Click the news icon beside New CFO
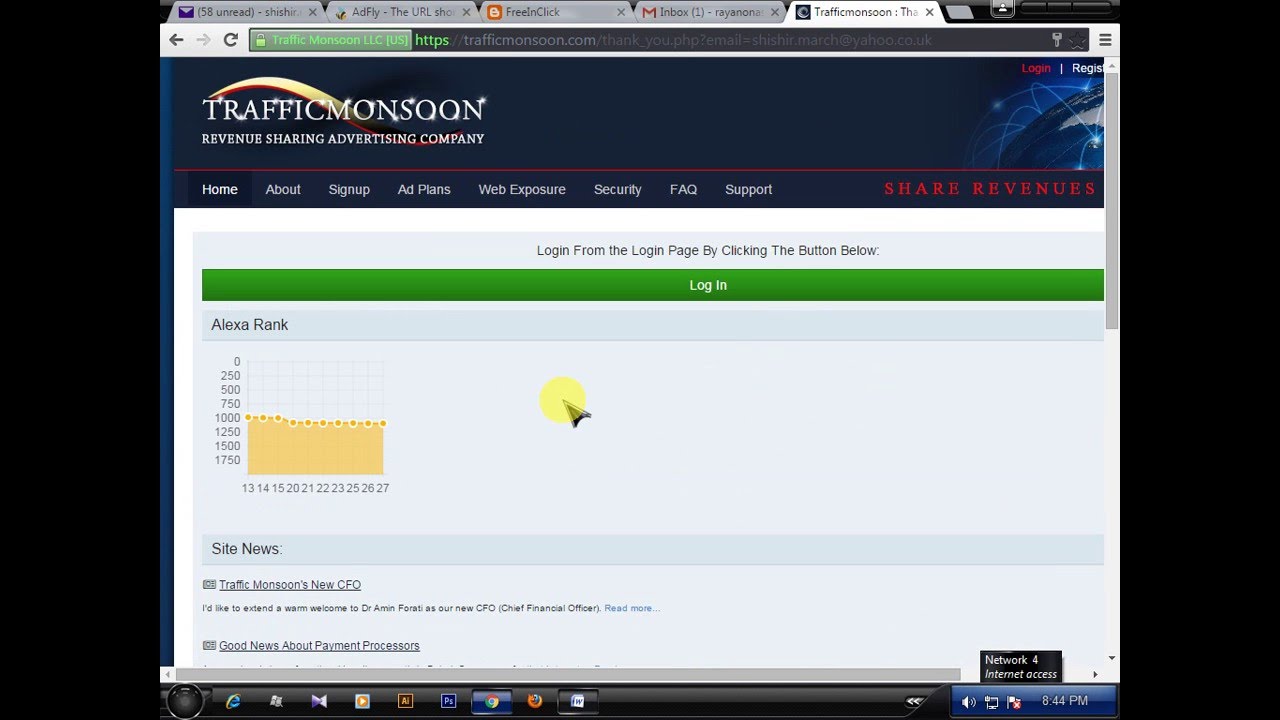 (209, 585)
